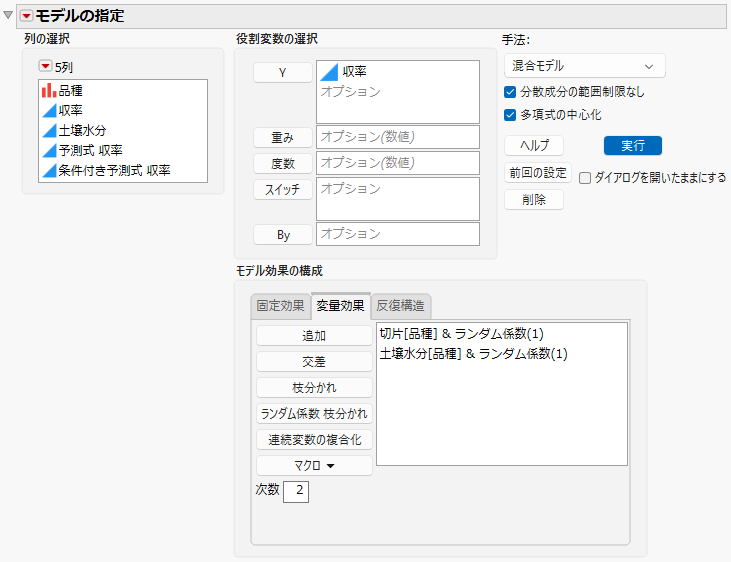Select 予測式 収率 in the column list

90,150
